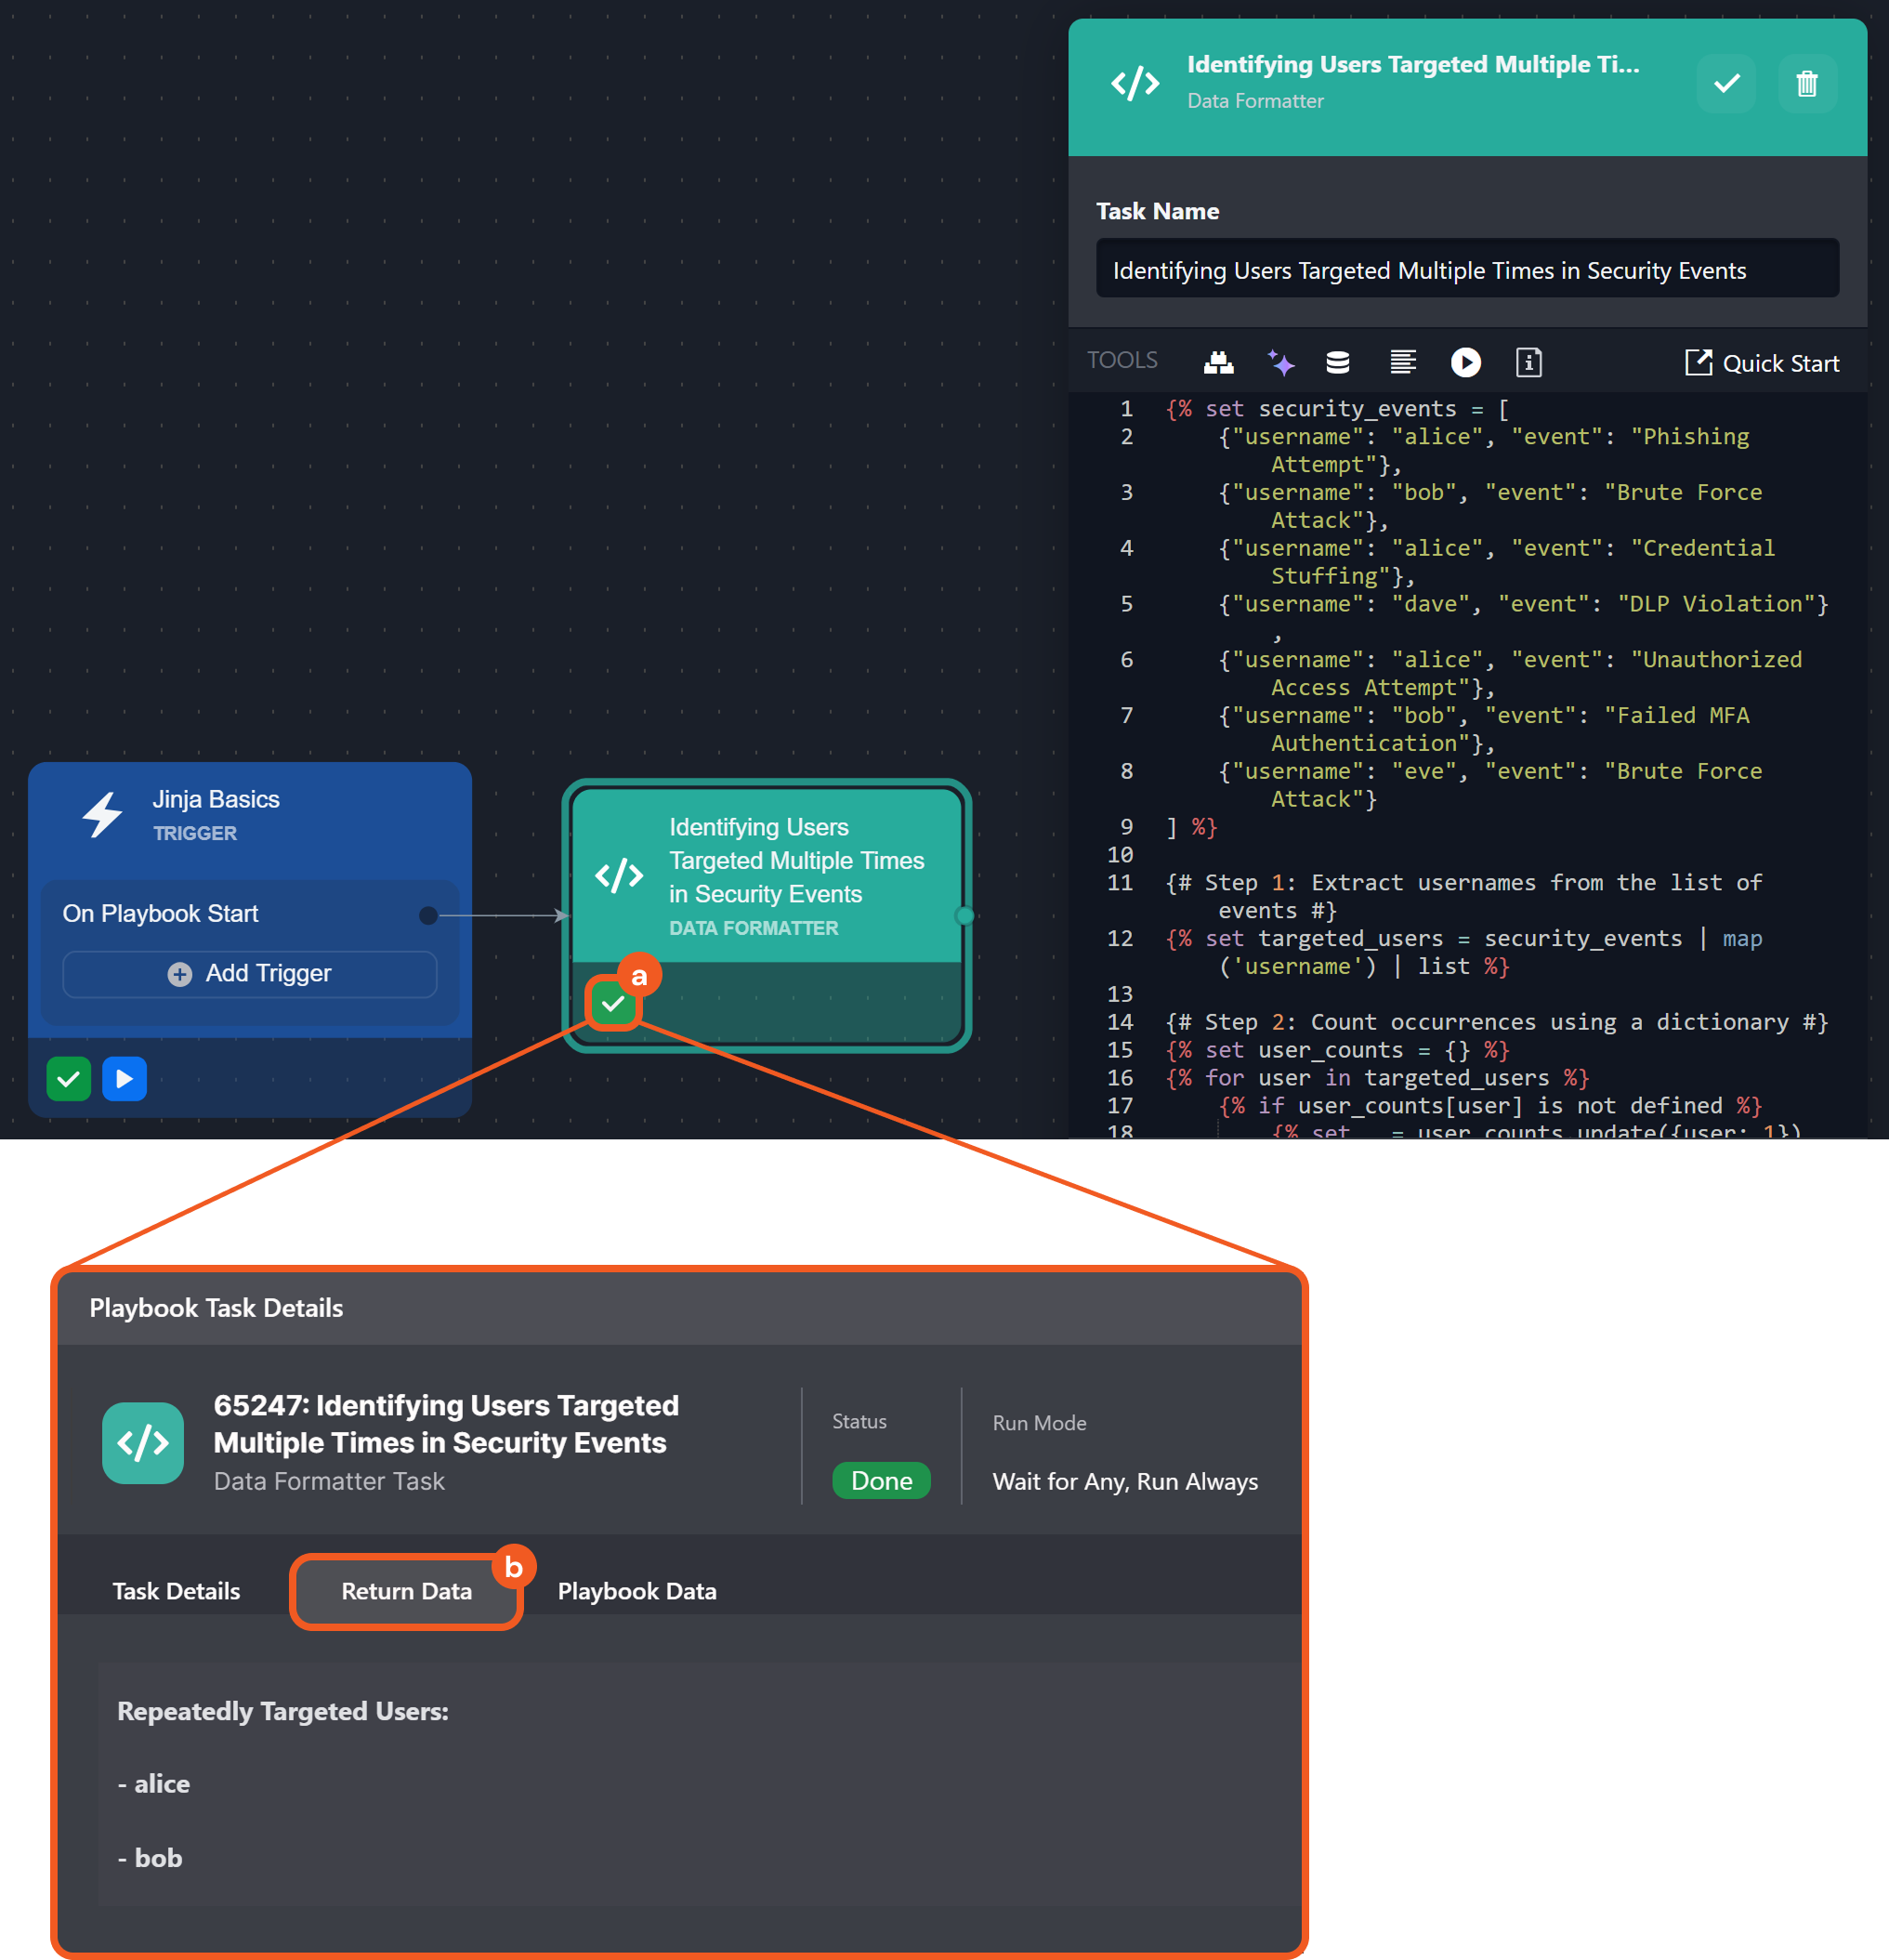
Task: Click the Task Name input field
Action: tap(1466, 270)
